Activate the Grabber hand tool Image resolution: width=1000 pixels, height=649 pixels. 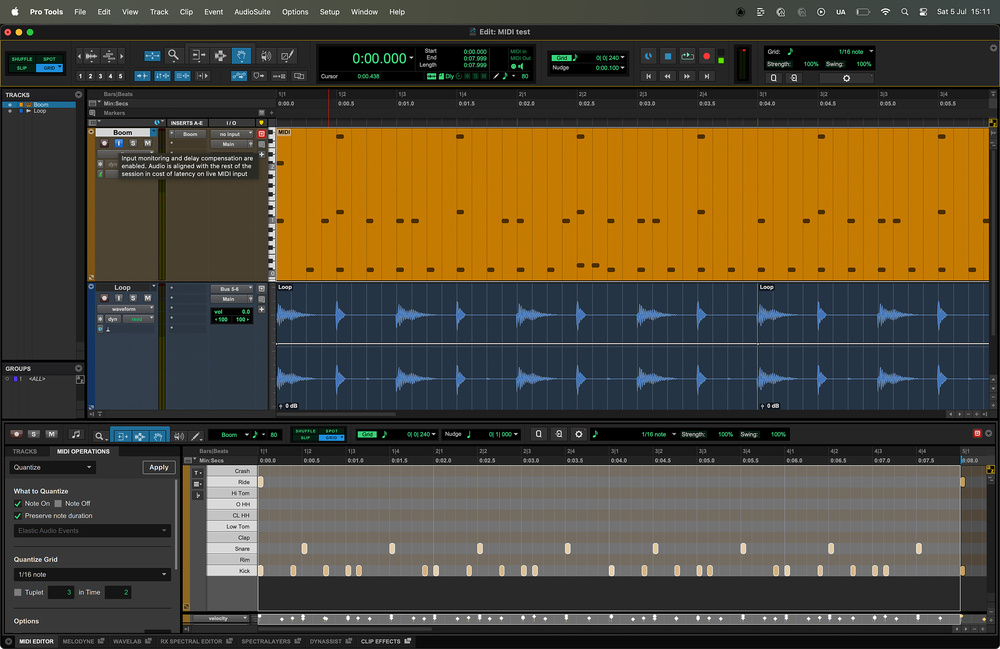[x=243, y=56]
